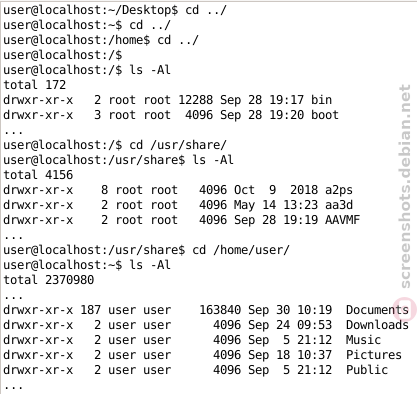Click the 163840 size value
This screenshot has width=417, height=394.
click(x=220, y=310)
